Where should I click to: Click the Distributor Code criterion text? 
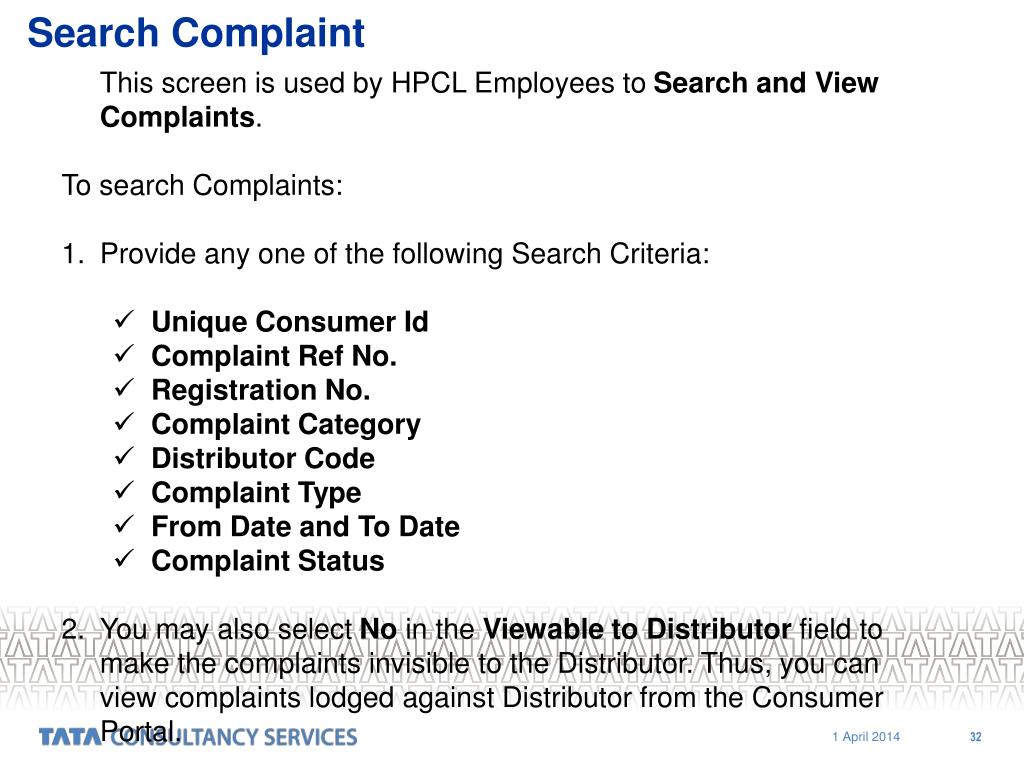point(263,458)
